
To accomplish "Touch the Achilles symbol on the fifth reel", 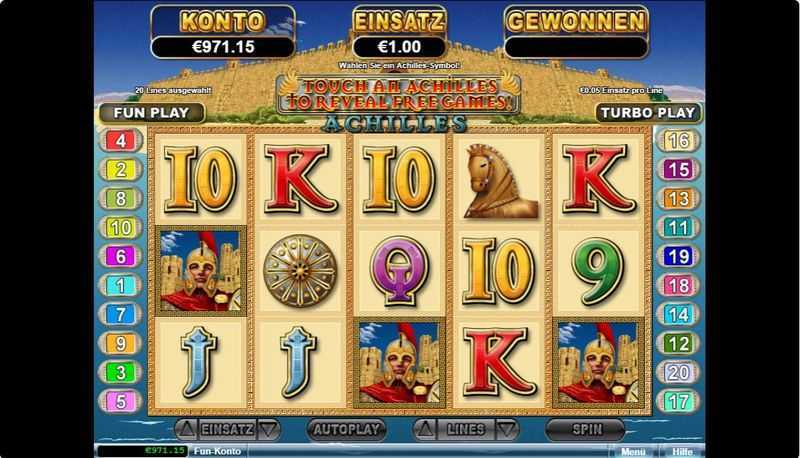I will tap(598, 363).
